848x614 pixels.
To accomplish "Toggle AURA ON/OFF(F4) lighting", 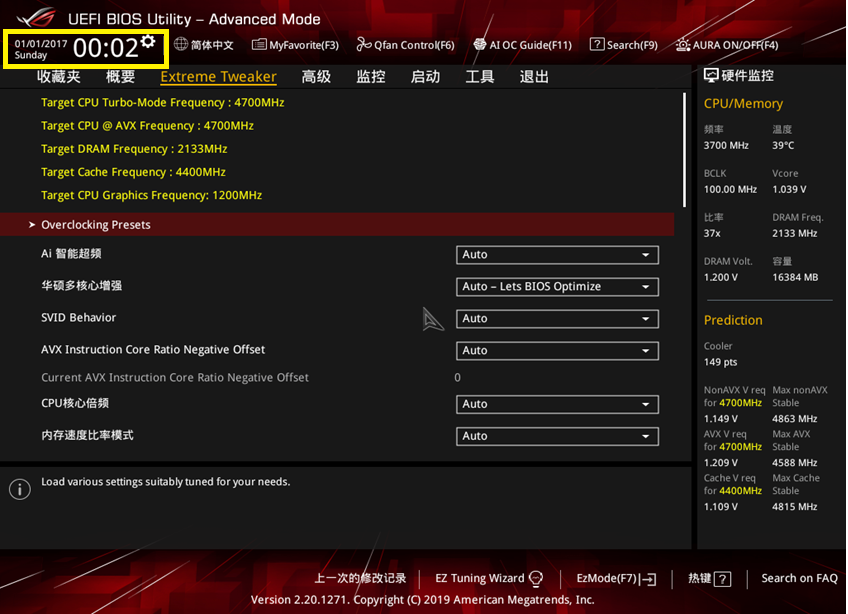I will point(683,45).
